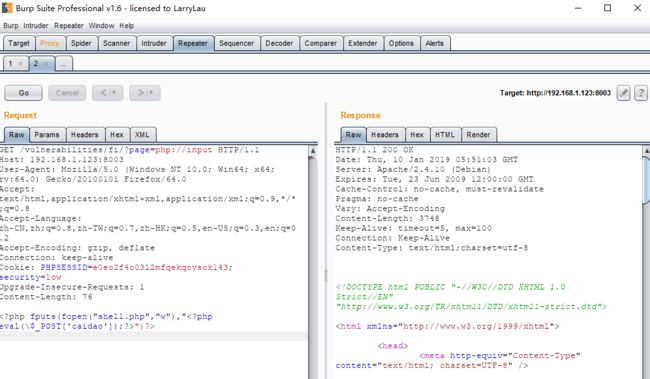
Task: Select the Request Hex tab
Action: (x=117, y=135)
